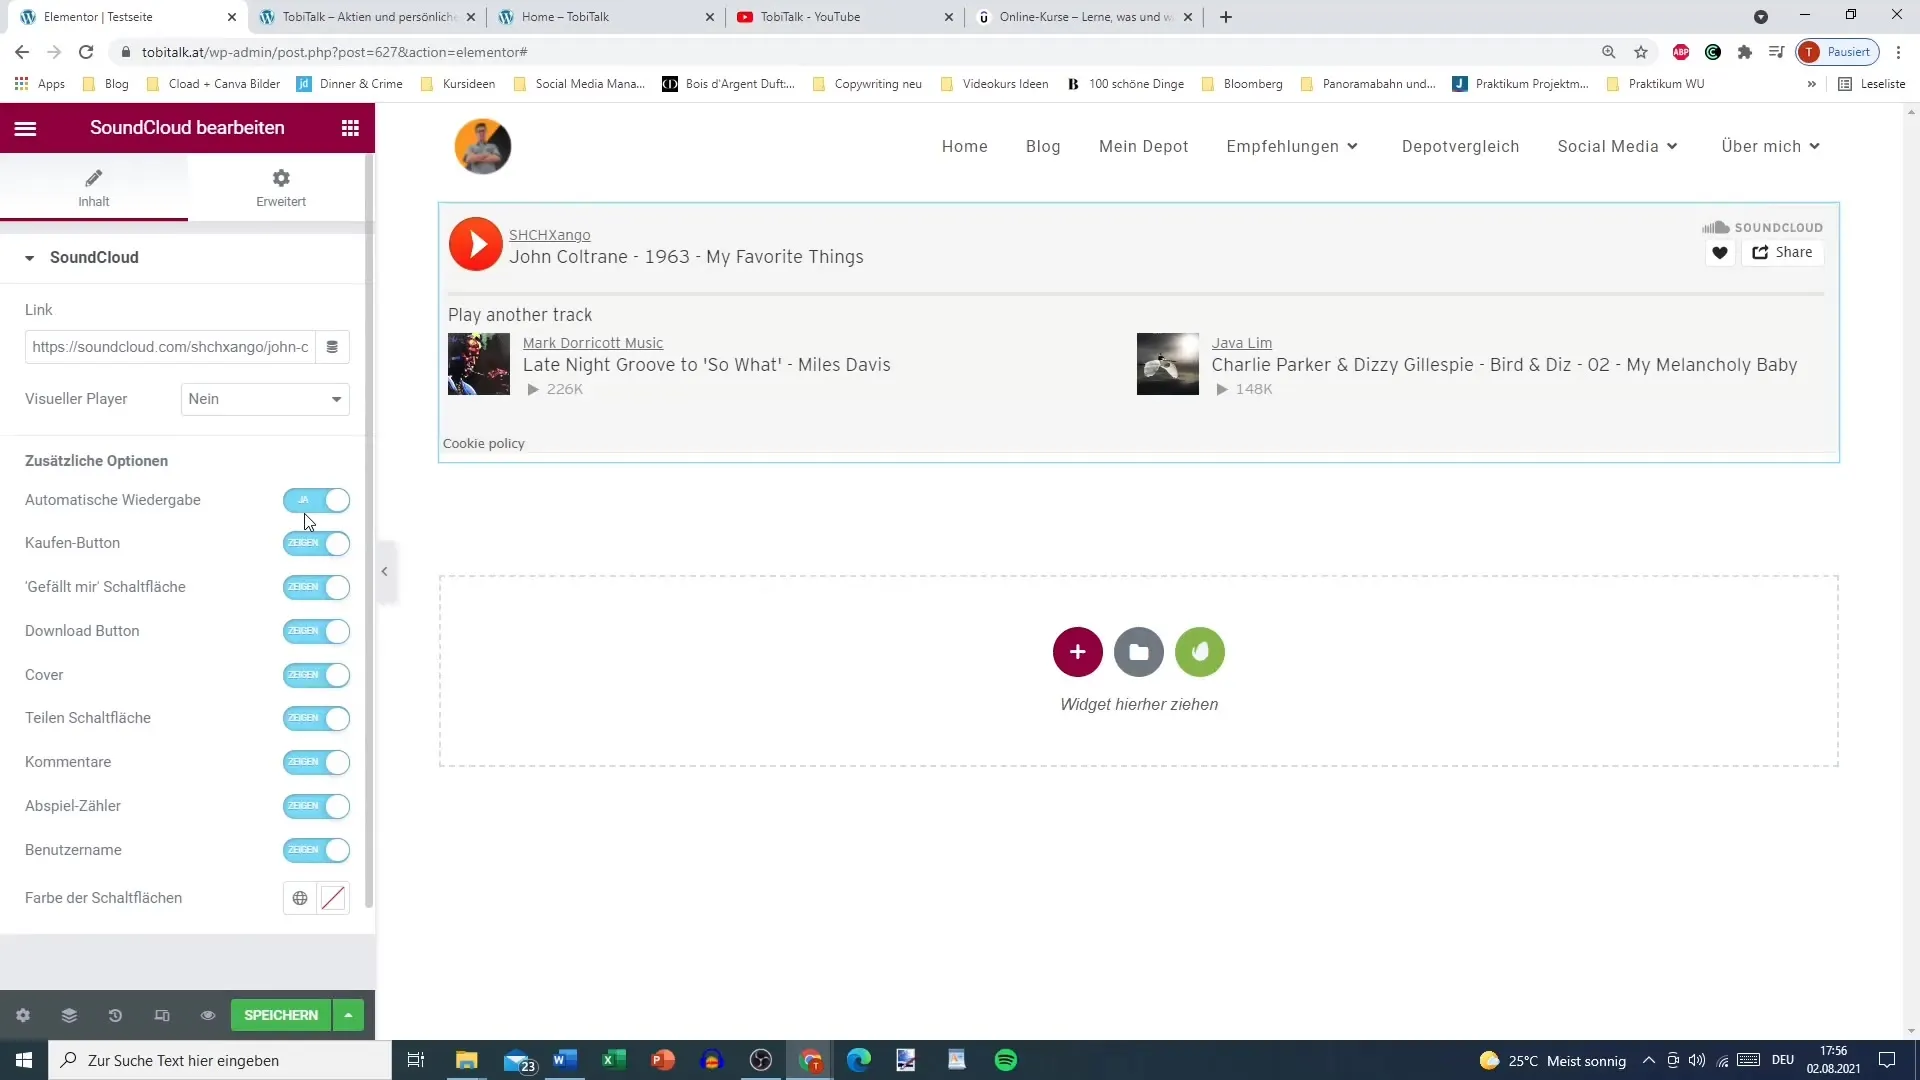Screen dimensions: 1920x1080
Task: Open Depotvergleich in site navigation
Action: 1460,146
